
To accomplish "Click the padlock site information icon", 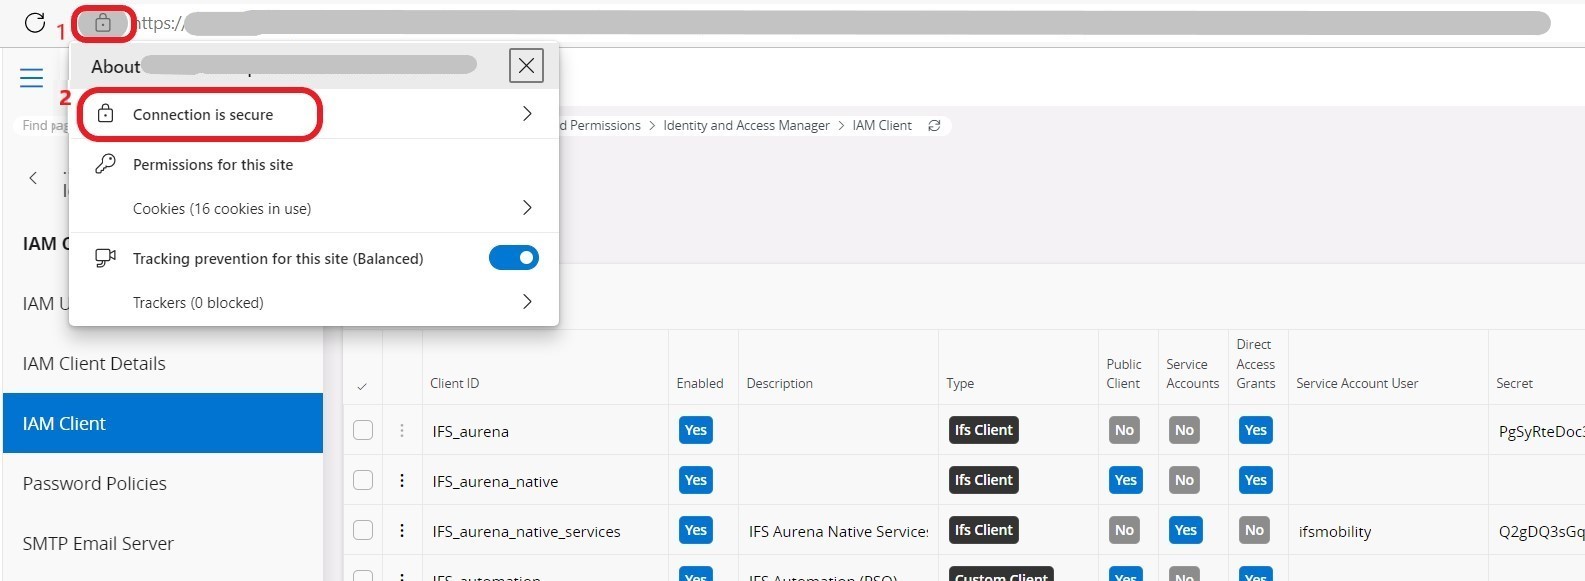I will pos(103,23).
